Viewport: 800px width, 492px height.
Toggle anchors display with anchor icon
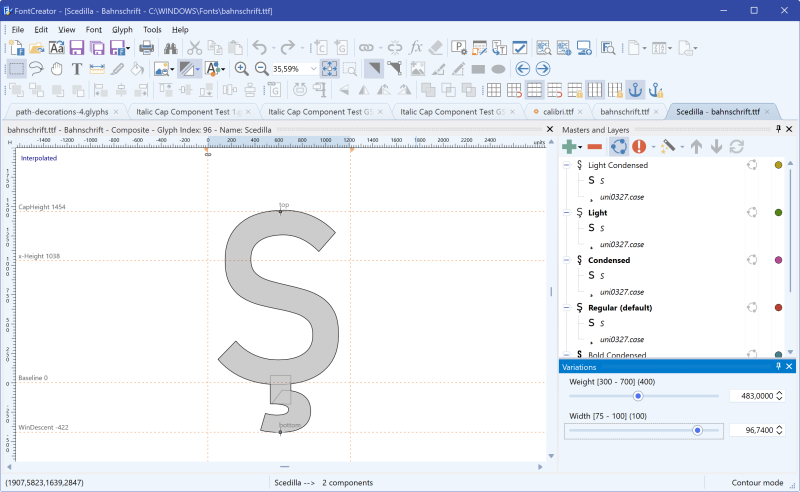pos(635,90)
